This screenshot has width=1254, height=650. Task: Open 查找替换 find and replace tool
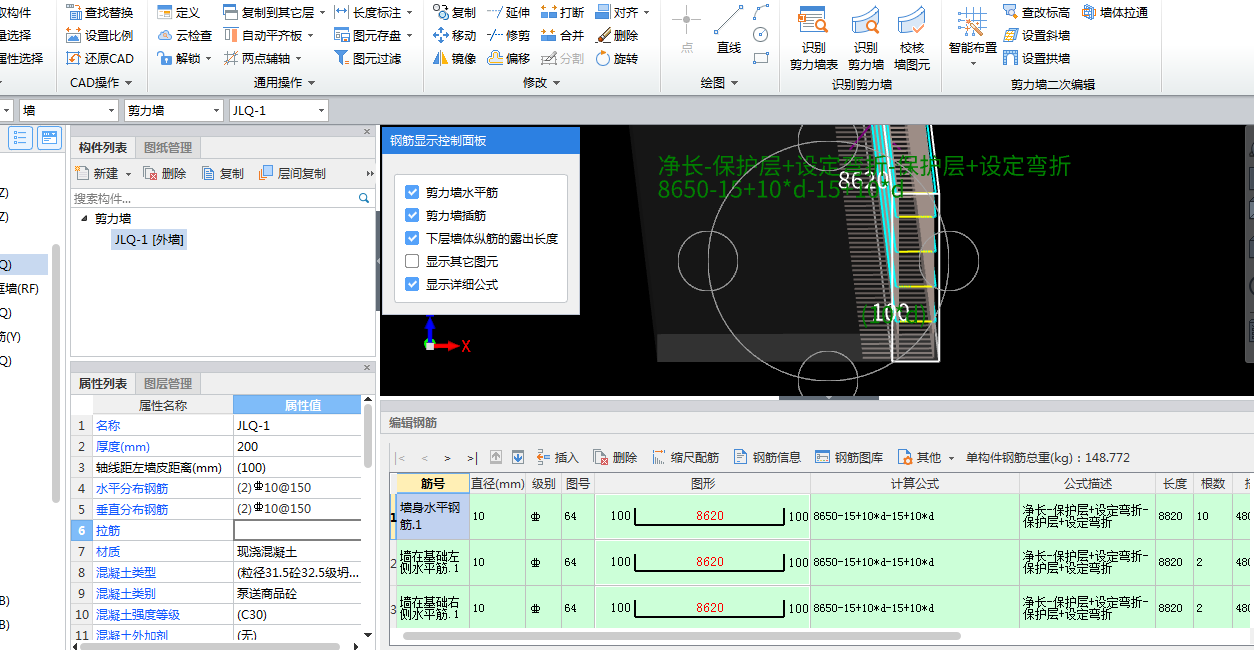tap(100, 12)
